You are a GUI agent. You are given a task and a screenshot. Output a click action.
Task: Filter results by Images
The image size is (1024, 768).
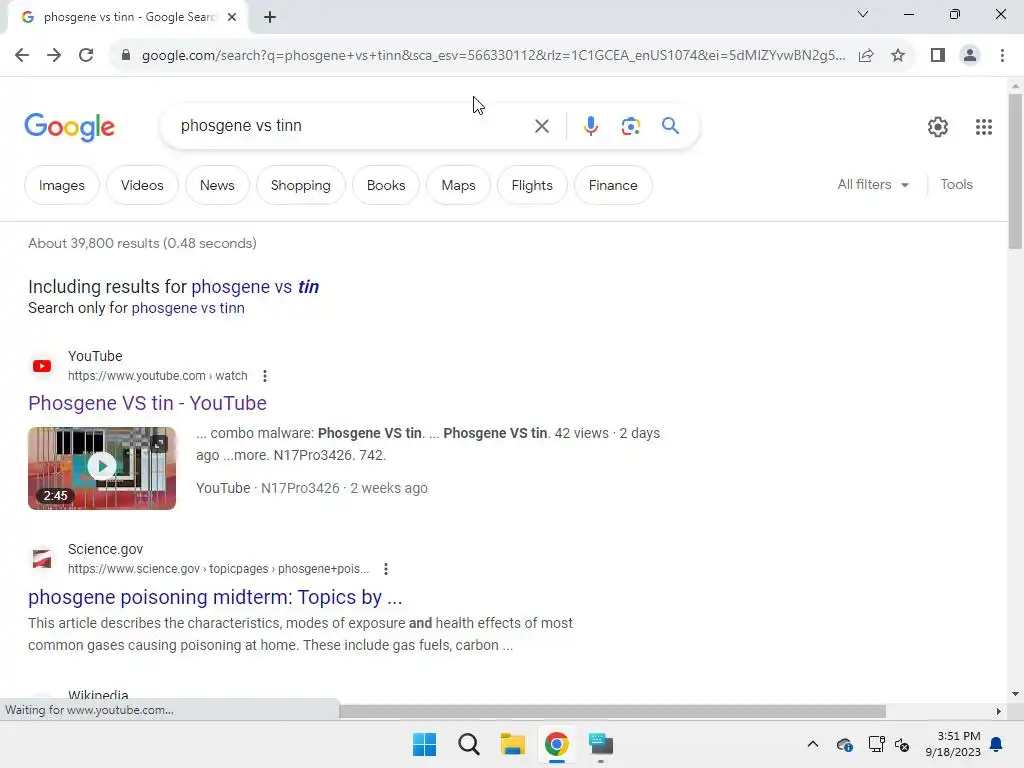click(61, 185)
